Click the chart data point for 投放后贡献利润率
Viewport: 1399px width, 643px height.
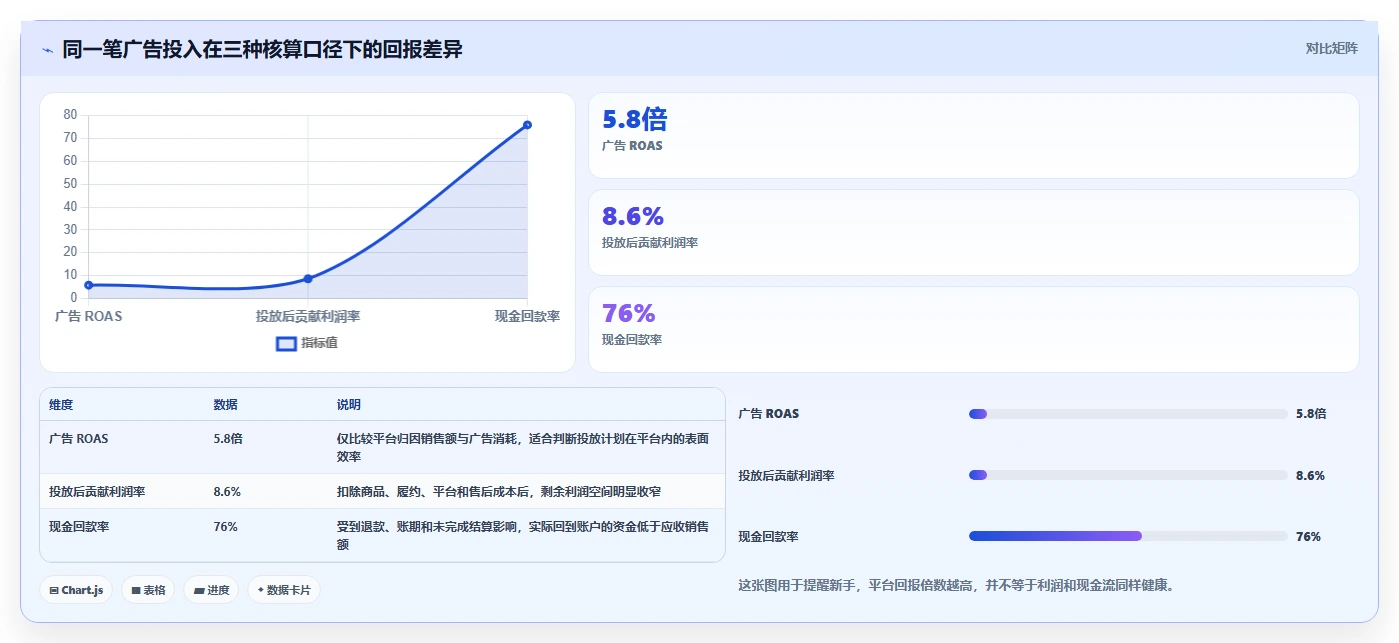308,278
